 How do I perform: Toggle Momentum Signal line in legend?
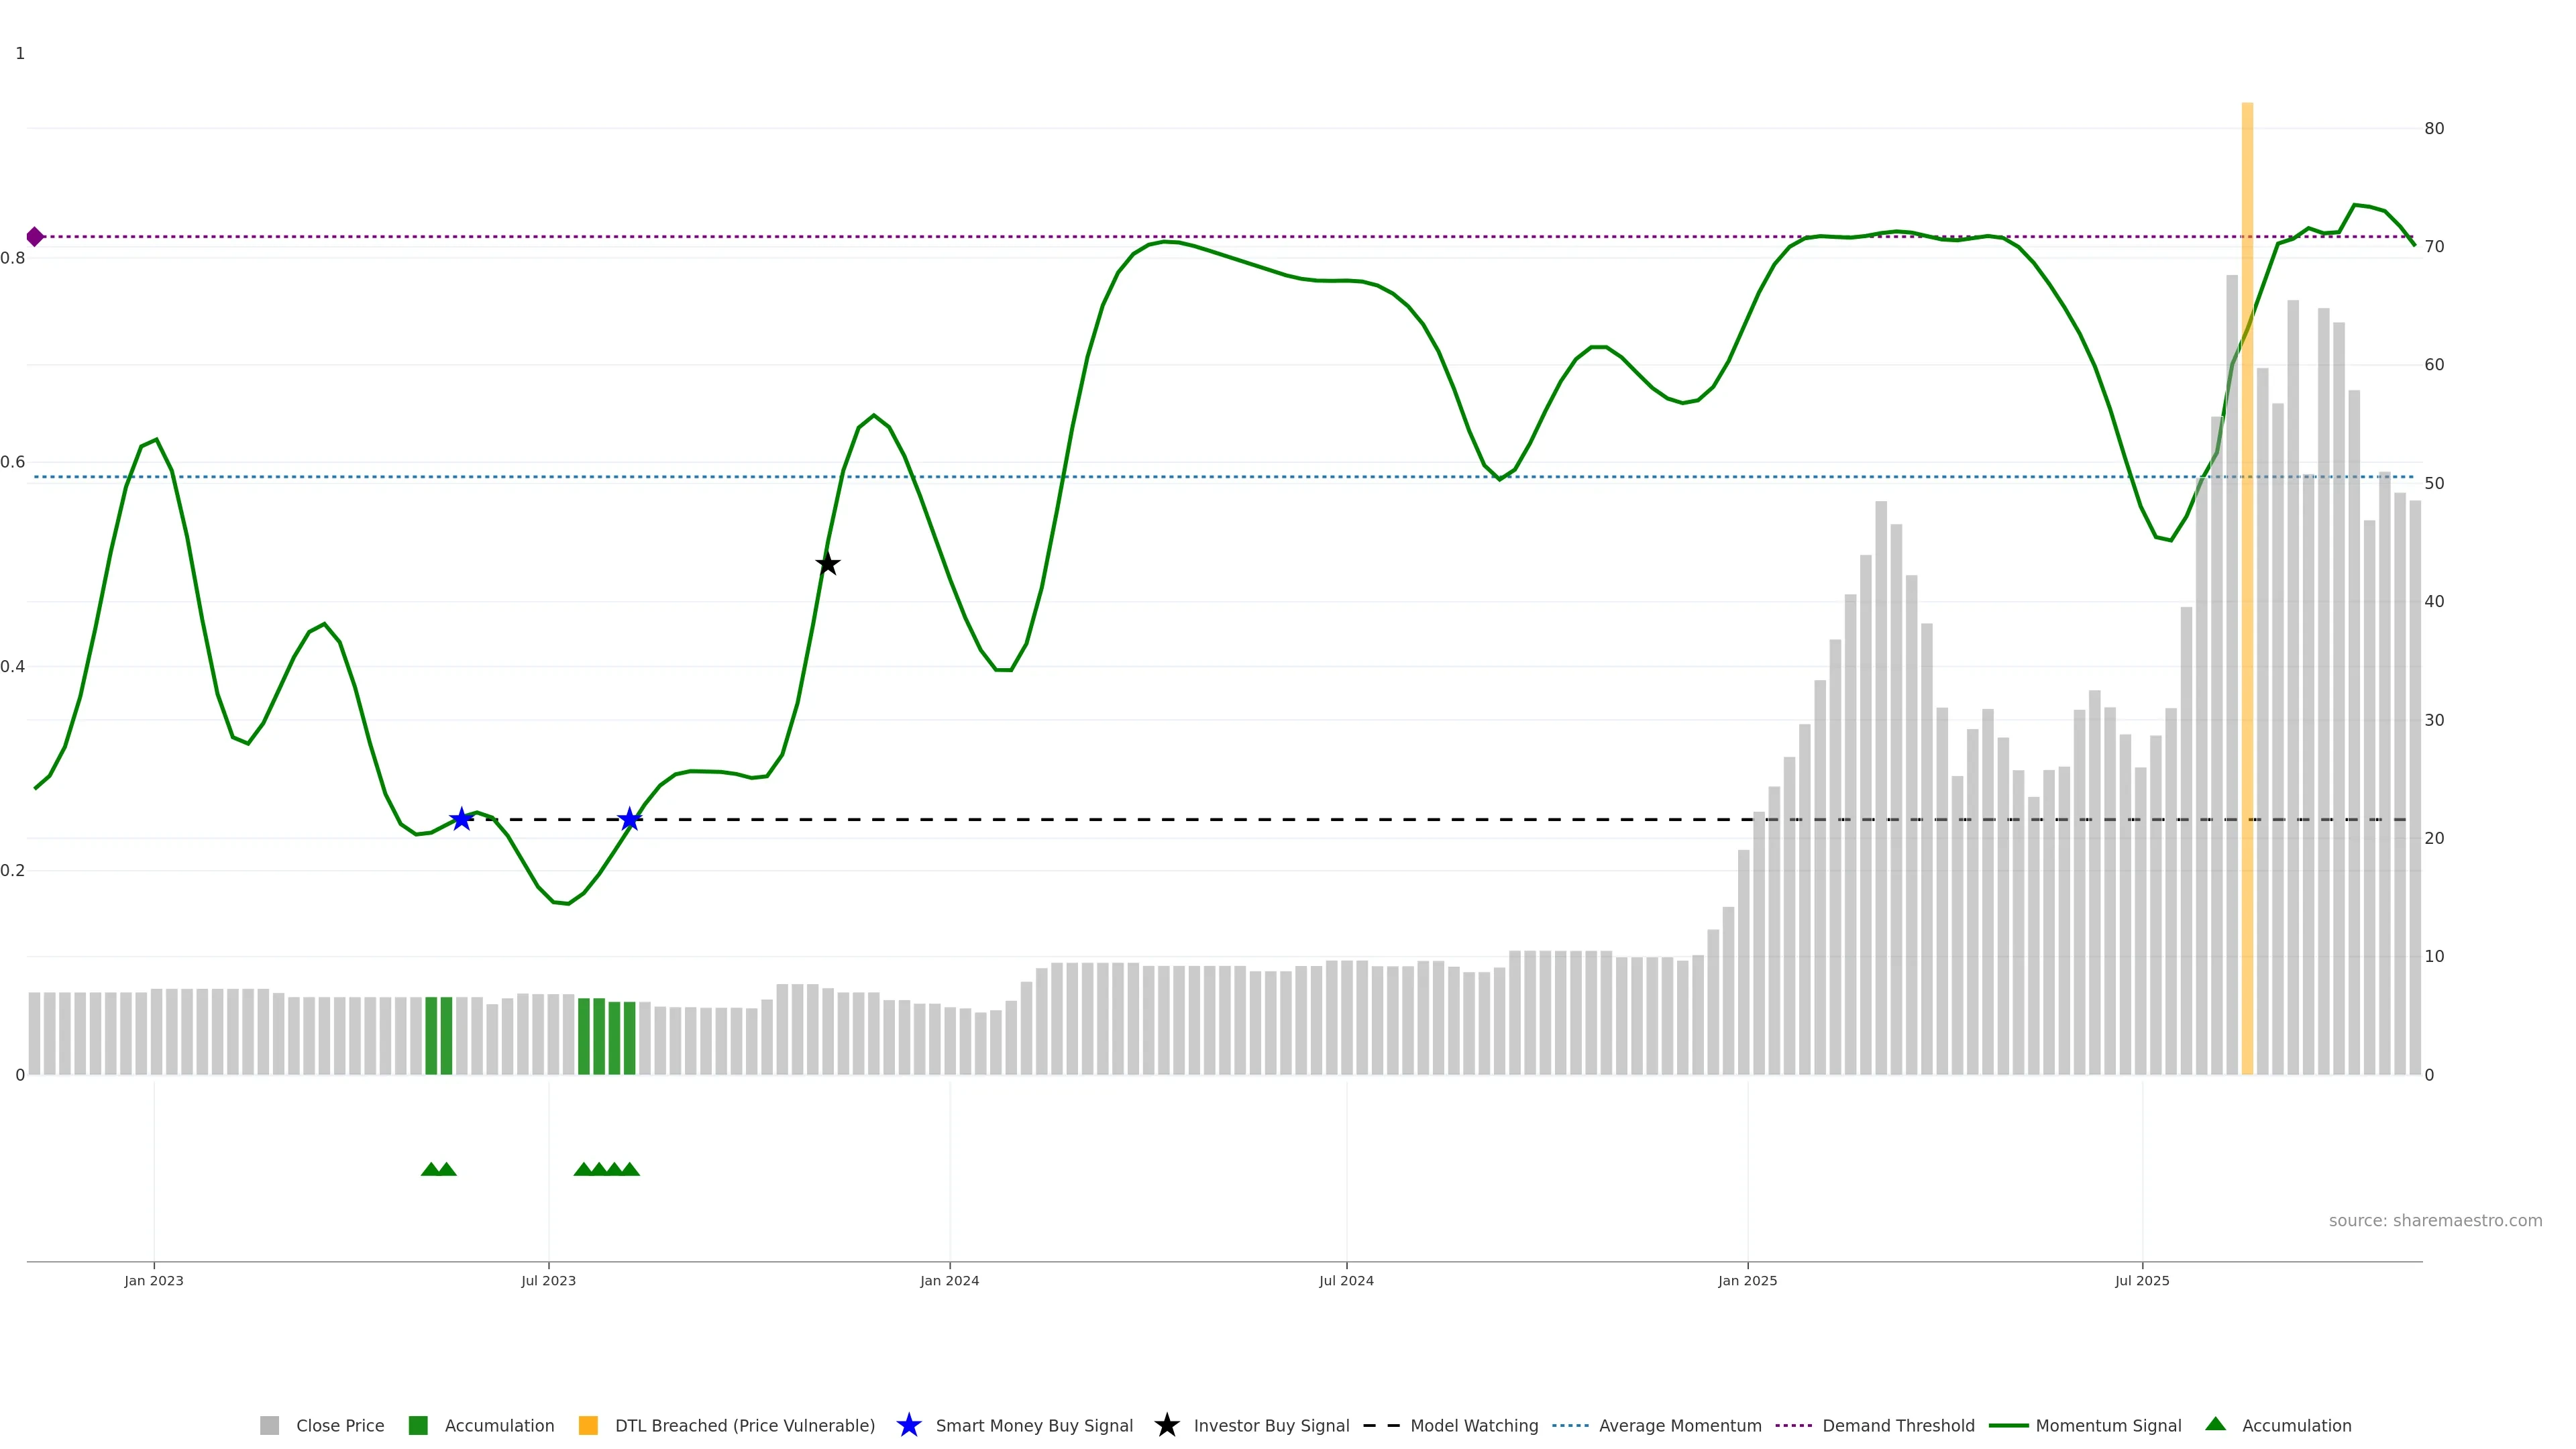(2108, 1425)
